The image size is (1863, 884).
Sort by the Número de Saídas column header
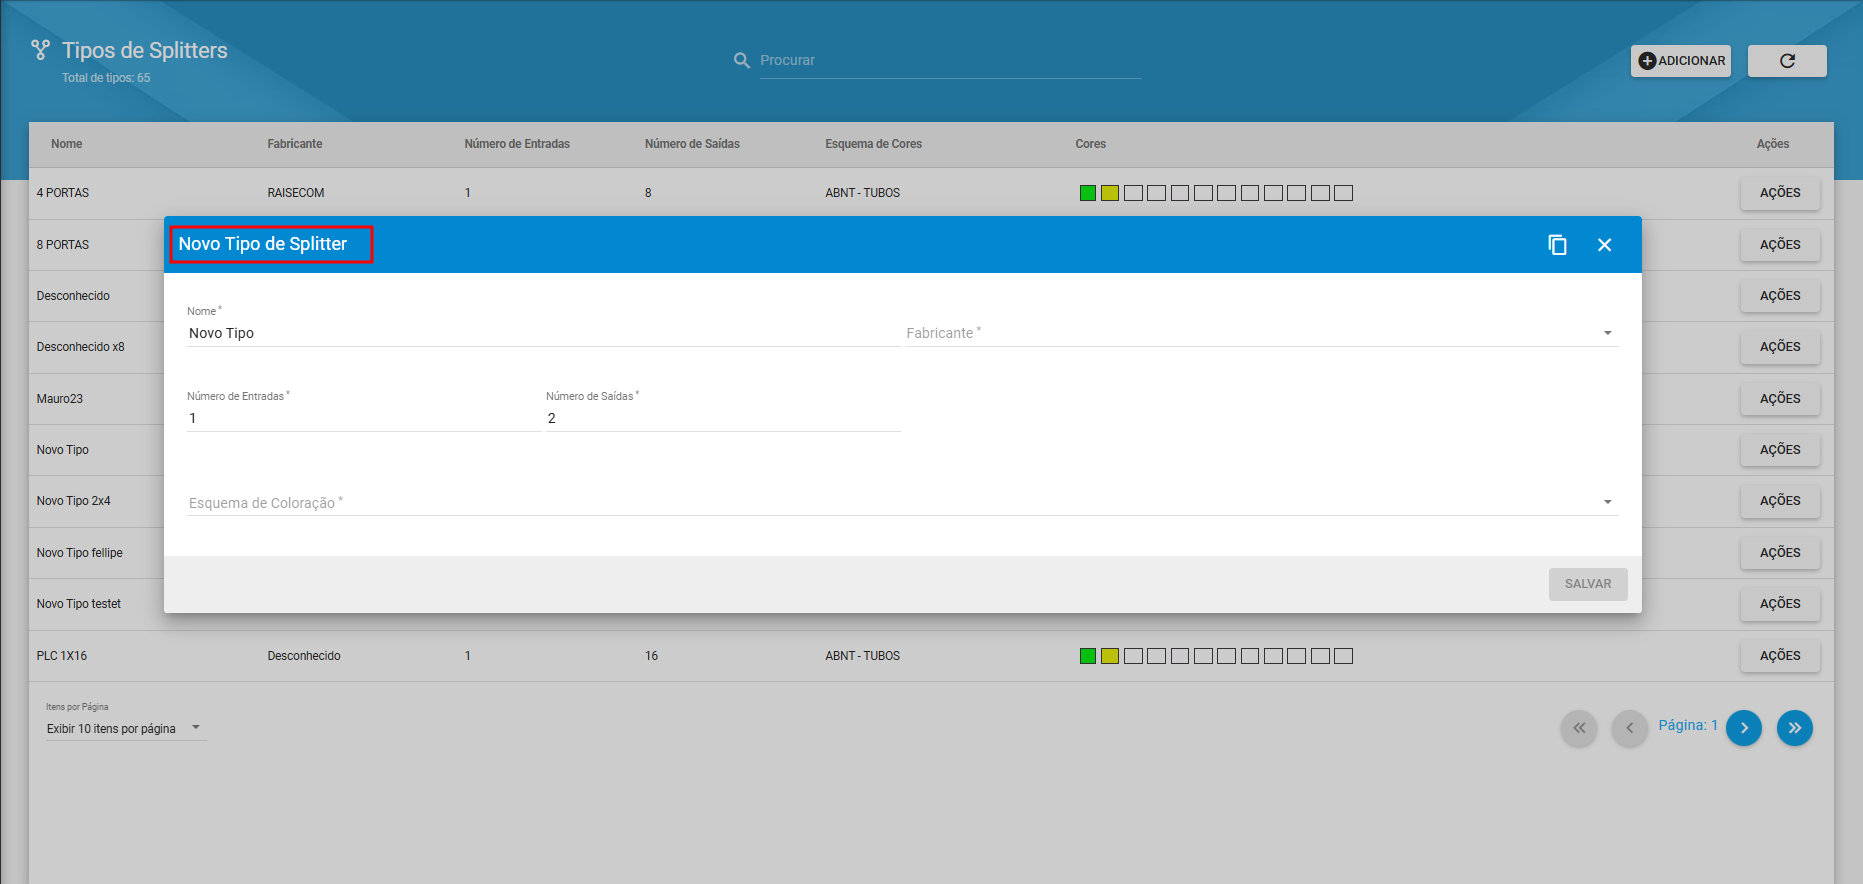click(x=692, y=144)
